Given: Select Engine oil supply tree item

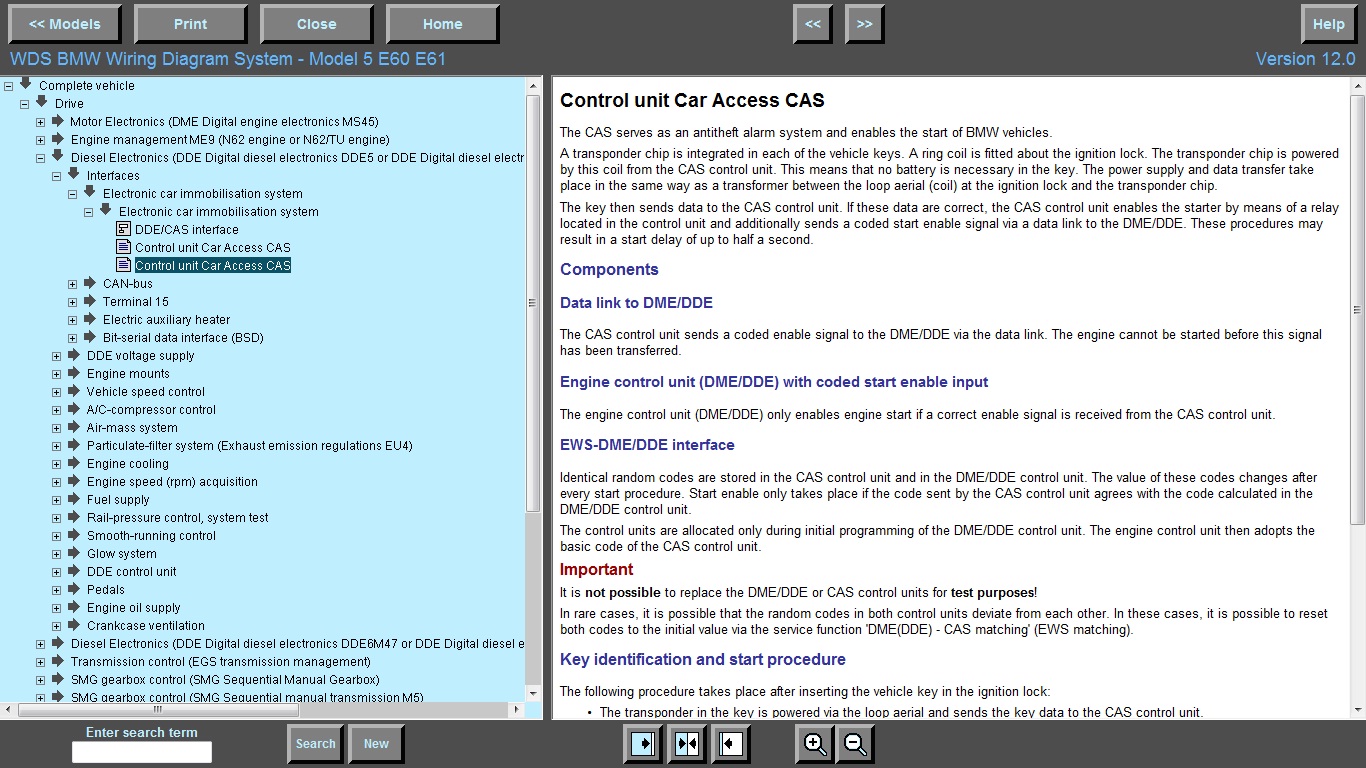Looking at the screenshot, I should point(133,608).
